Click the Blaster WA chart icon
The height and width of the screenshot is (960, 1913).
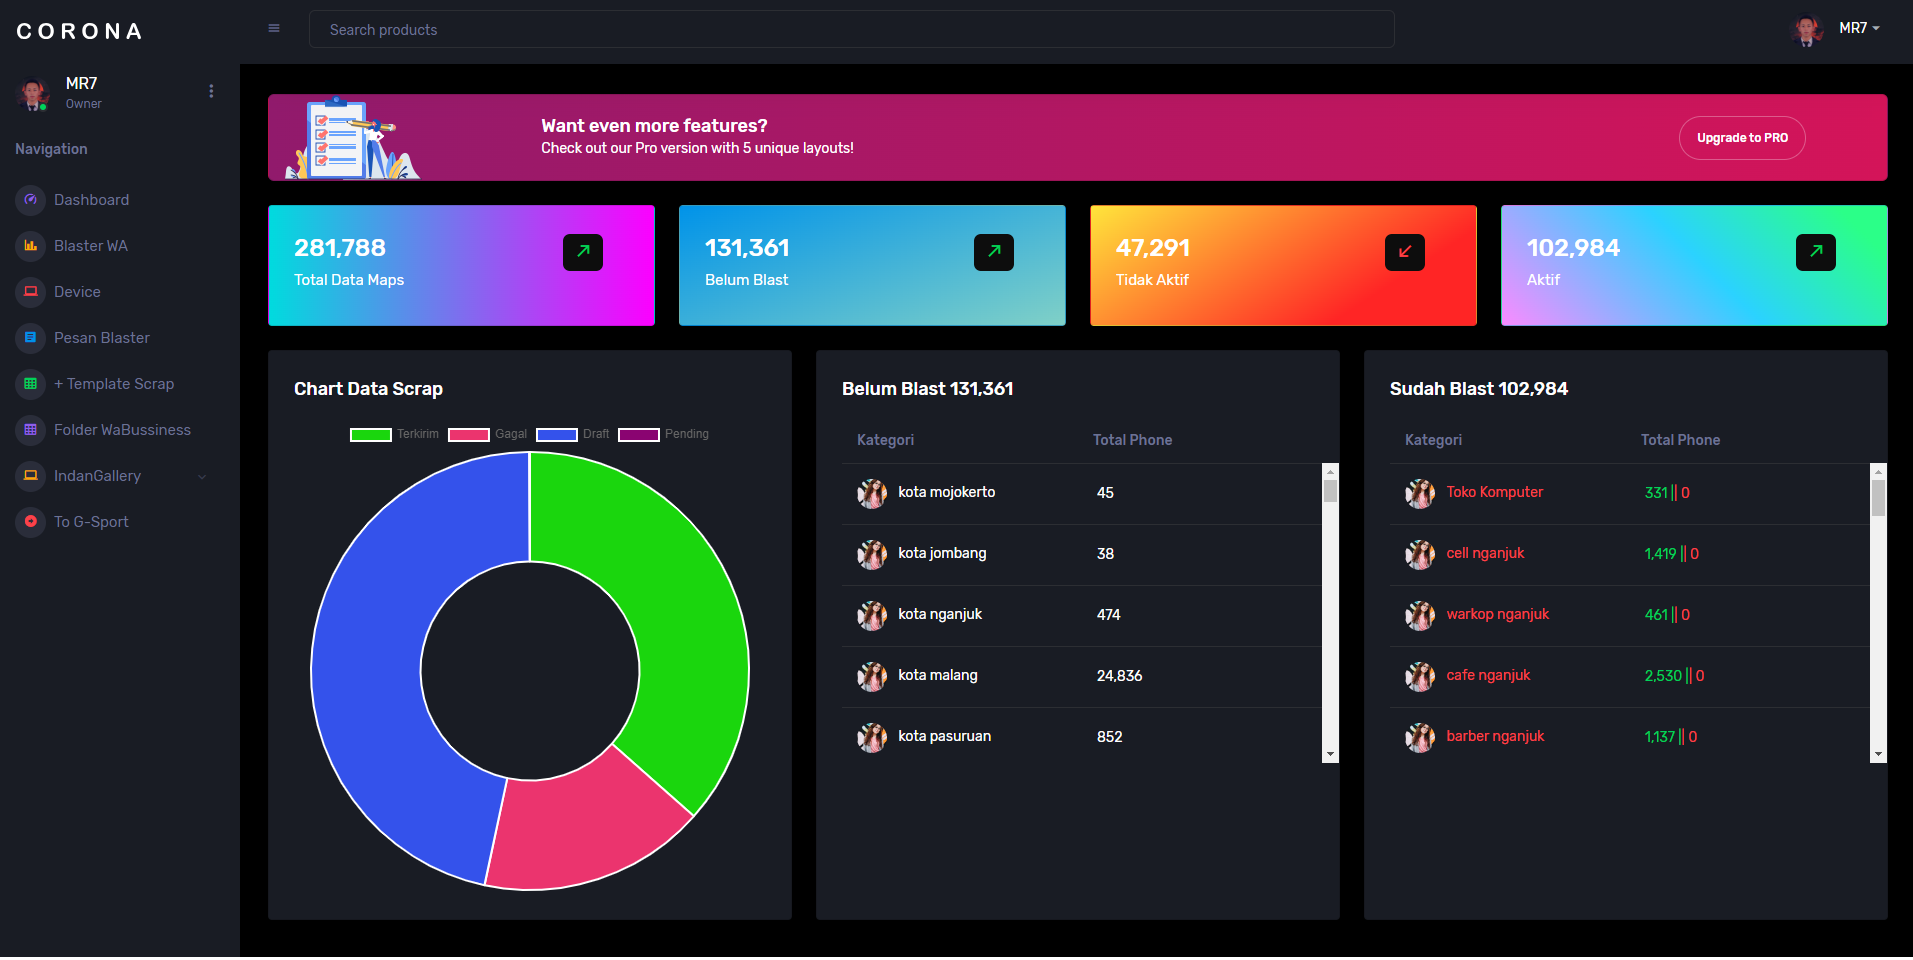pos(31,246)
